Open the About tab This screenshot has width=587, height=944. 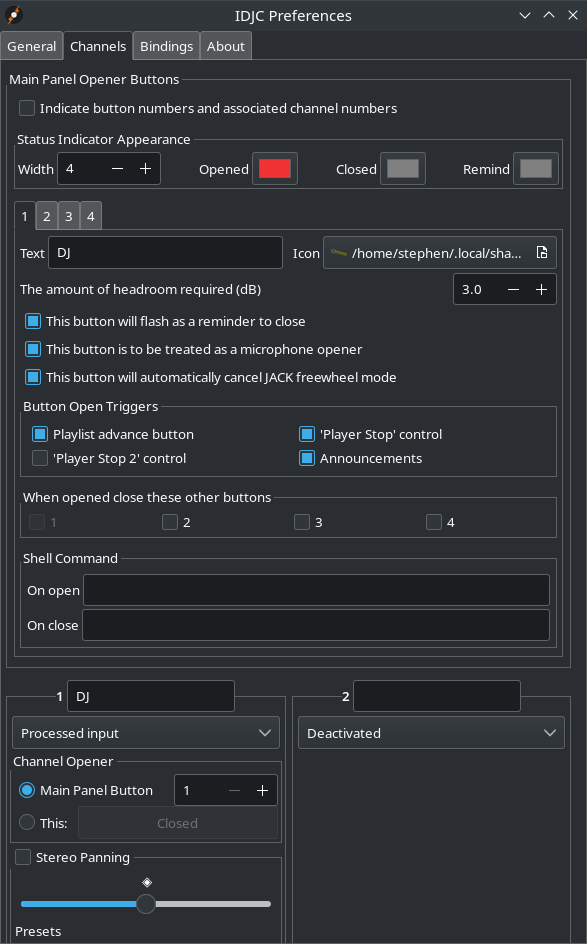[x=226, y=46]
